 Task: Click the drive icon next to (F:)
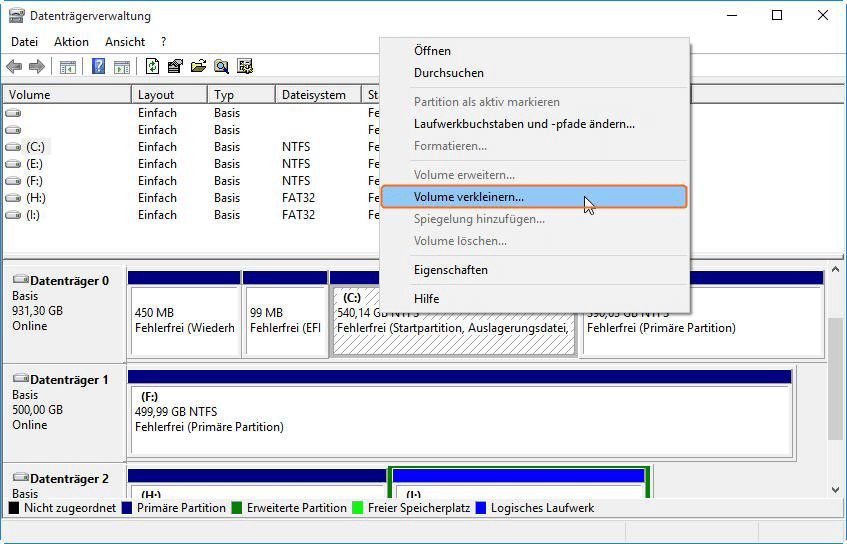[13, 181]
